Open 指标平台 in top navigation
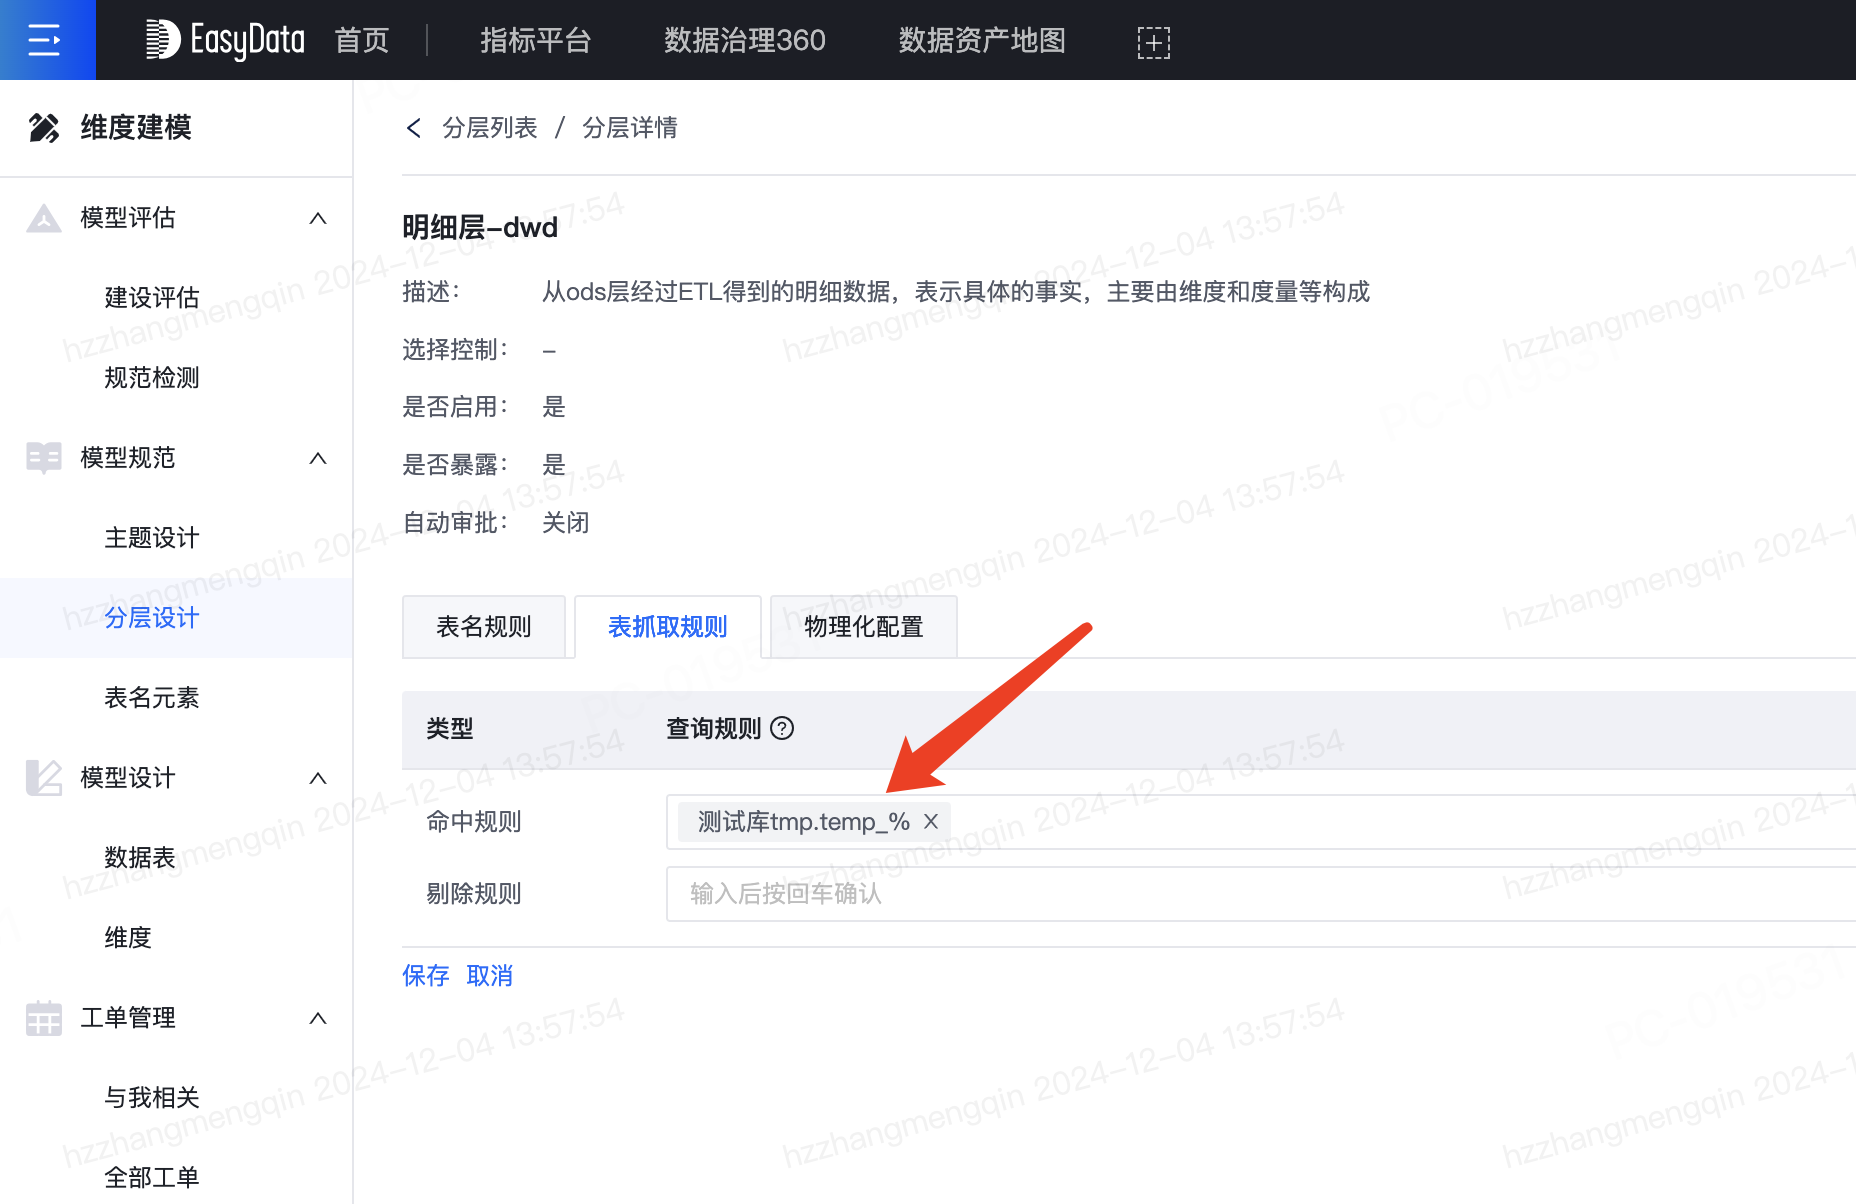The image size is (1856, 1204). [536, 40]
